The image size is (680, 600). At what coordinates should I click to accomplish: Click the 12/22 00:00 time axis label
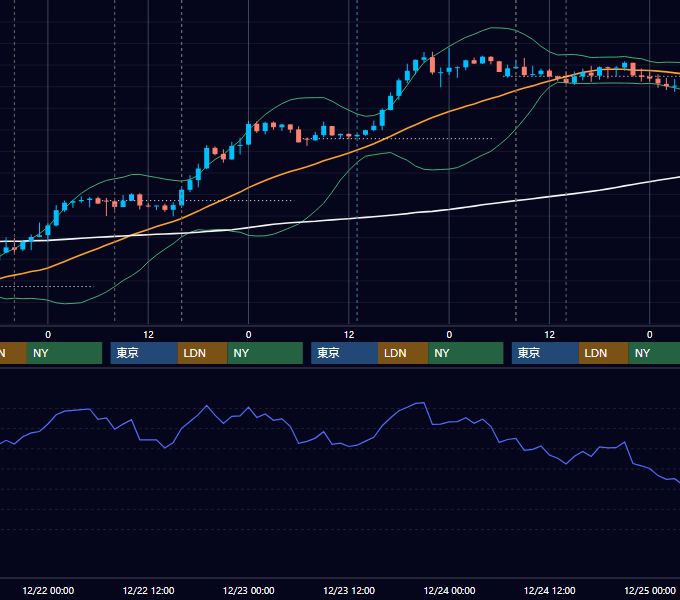coord(48,590)
